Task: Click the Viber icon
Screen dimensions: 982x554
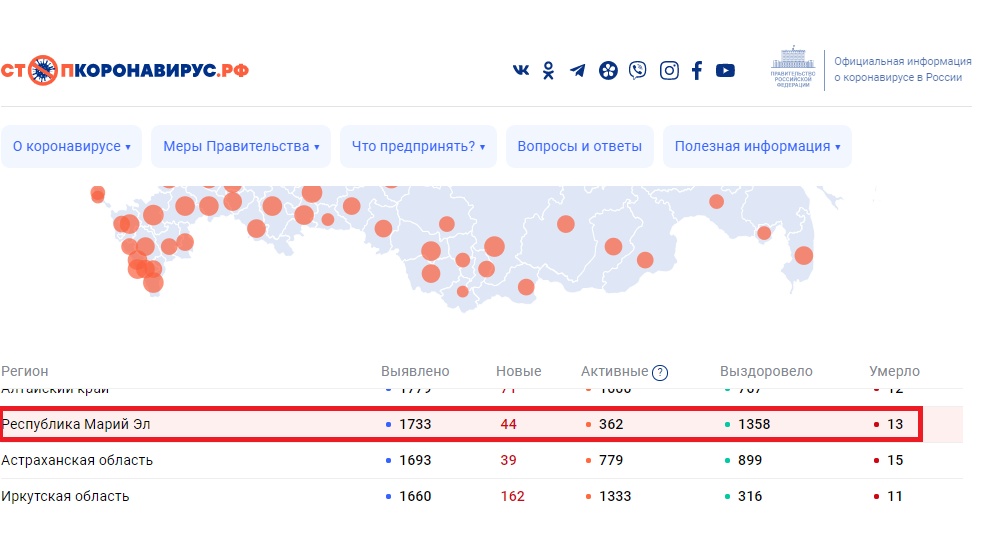Action: pyautogui.click(x=637, y=70)
